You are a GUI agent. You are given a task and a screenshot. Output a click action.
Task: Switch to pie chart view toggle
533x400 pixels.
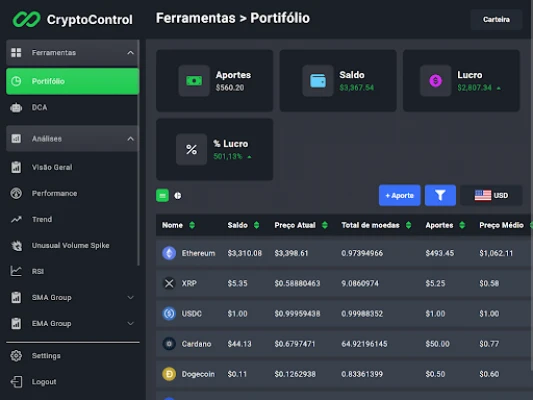click(x=177, y=195)
